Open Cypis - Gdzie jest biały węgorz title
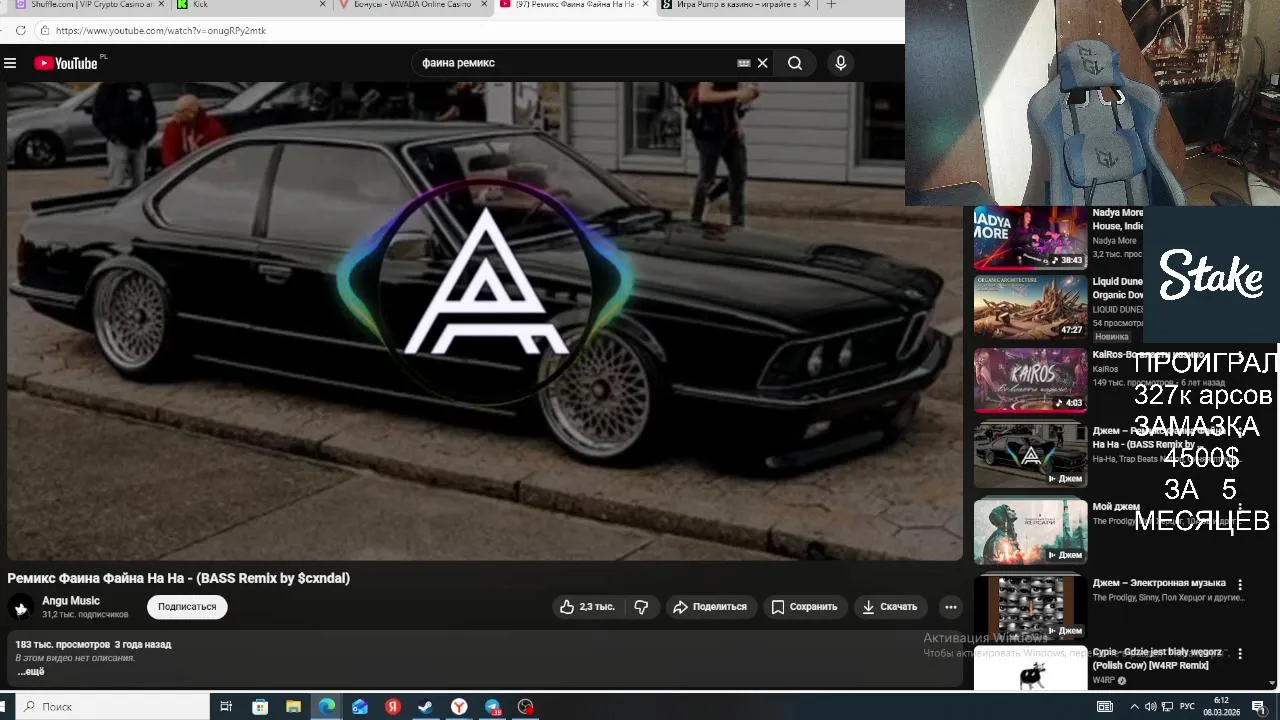The width and height of the screenshot is (1280, 720). pos(1157,659)
